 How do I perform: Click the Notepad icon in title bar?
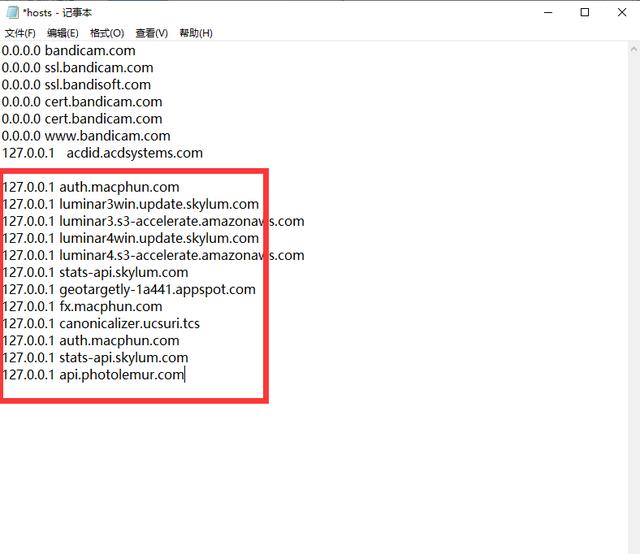point(12,12)
